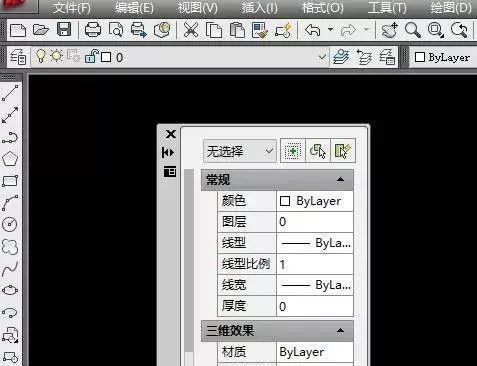477x366 pixels.
Task: Select the Polyline tool
Action: coord(10,137)
